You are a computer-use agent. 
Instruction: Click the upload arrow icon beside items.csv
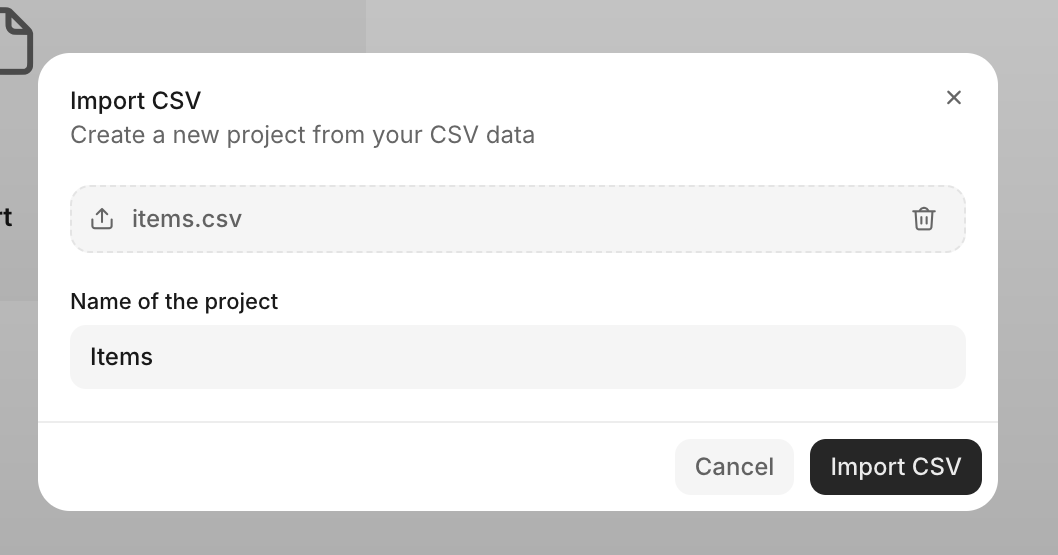pos(102,219)
